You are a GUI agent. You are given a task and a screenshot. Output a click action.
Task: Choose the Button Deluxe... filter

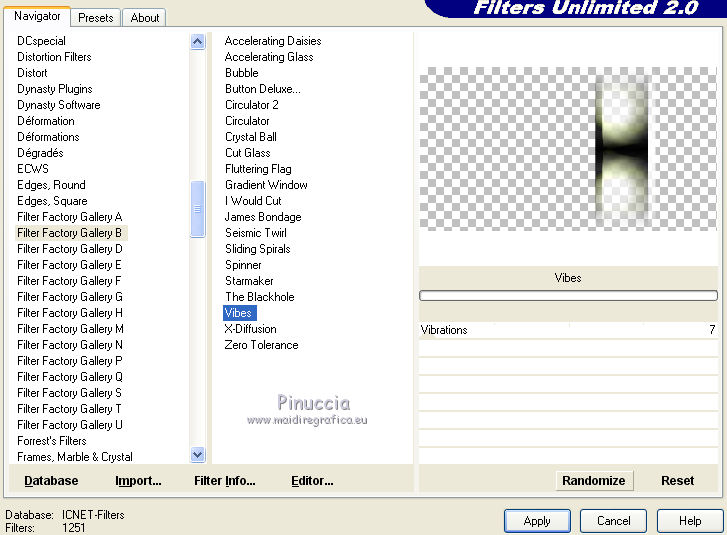[262, 89]
